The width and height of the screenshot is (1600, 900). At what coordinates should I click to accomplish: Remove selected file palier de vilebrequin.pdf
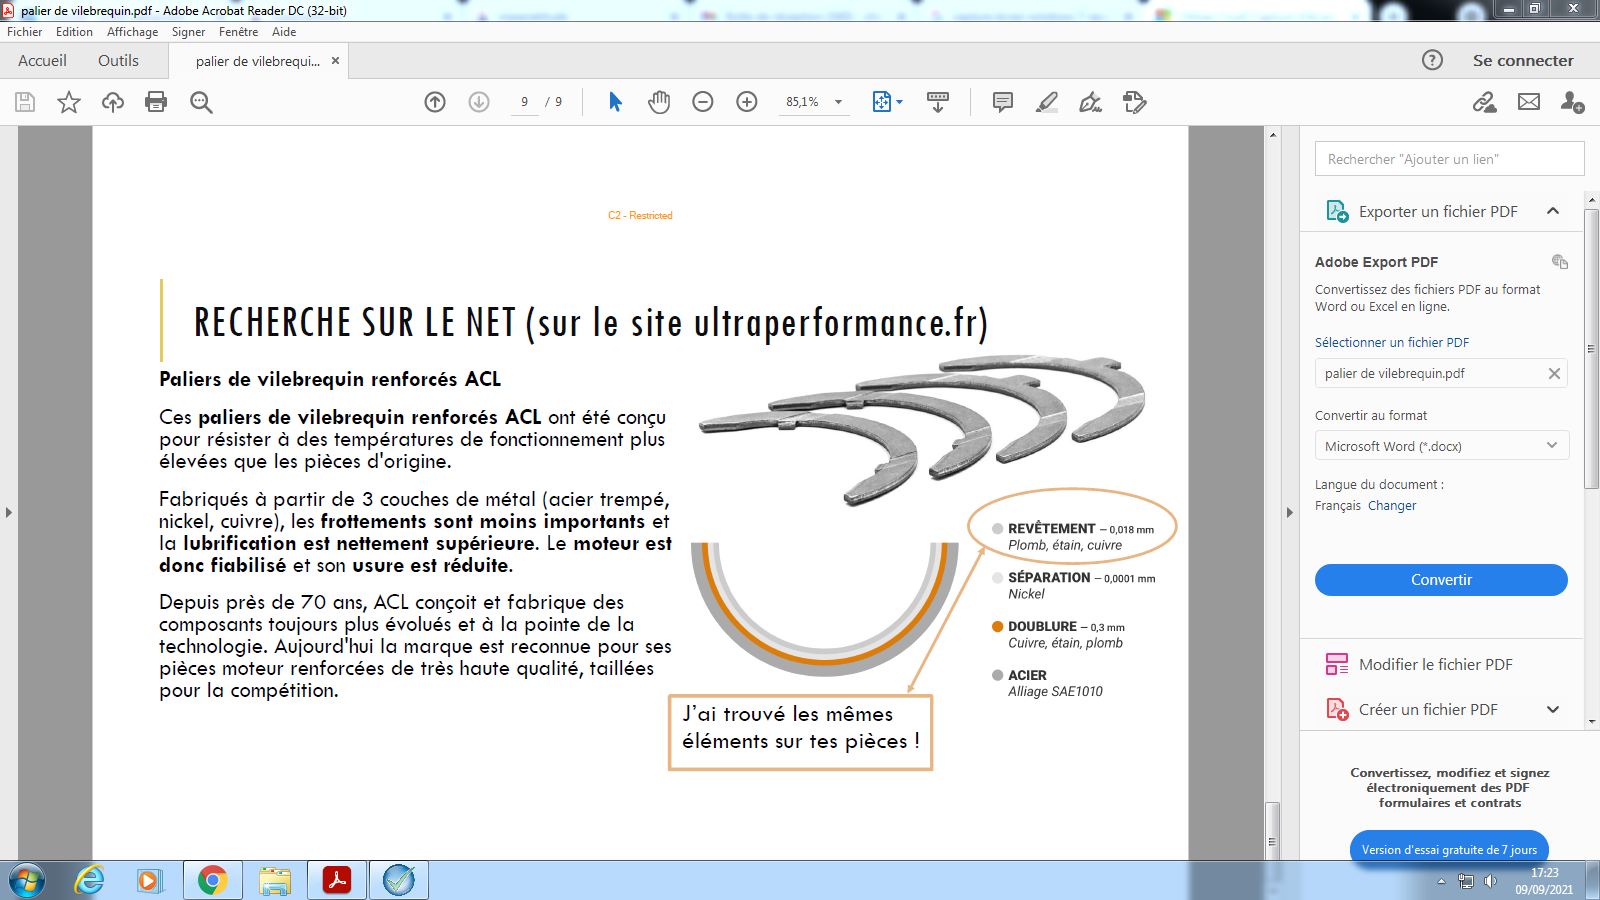coord(1554,374)
